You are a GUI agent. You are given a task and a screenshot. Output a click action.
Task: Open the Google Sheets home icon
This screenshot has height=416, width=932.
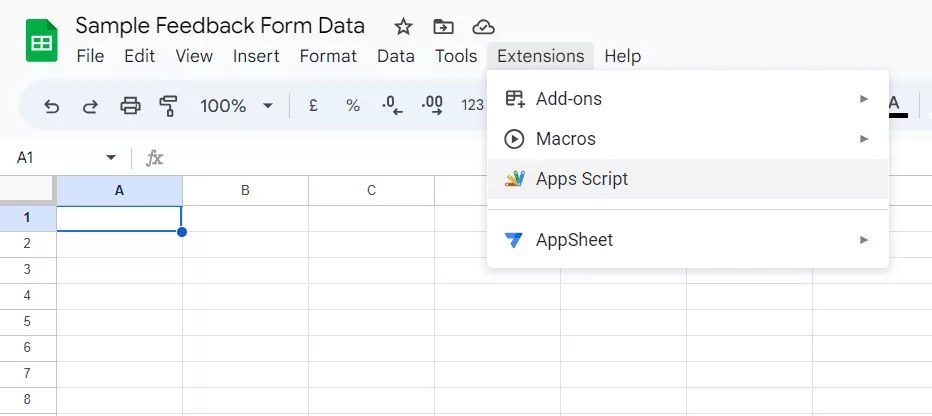[x=42, y=40]
